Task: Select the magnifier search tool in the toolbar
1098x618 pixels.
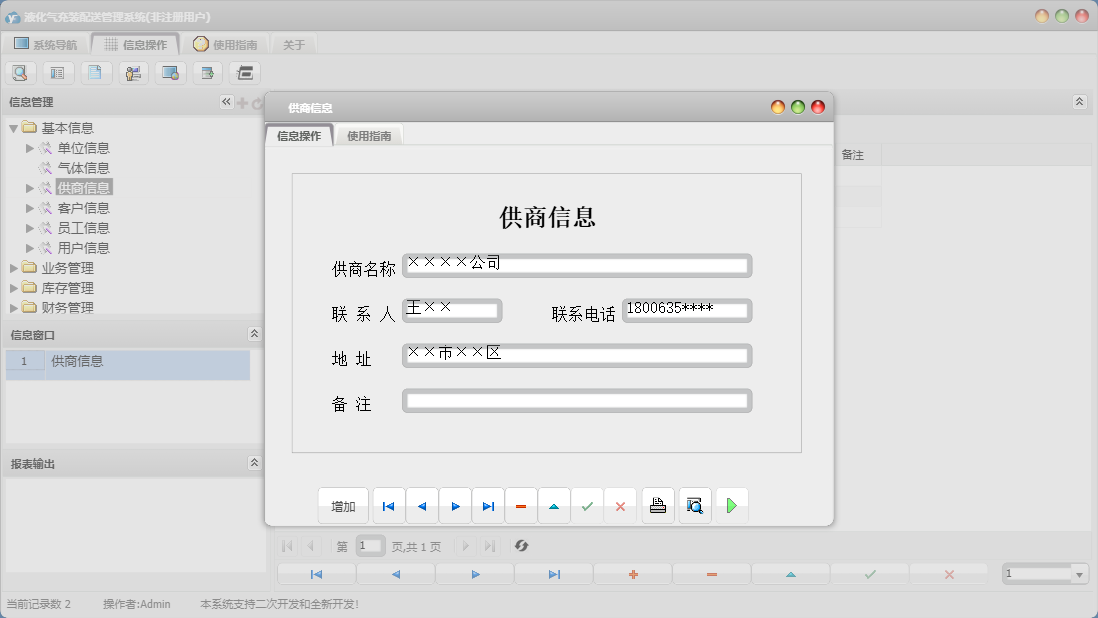Action: [x=20, y=72]
